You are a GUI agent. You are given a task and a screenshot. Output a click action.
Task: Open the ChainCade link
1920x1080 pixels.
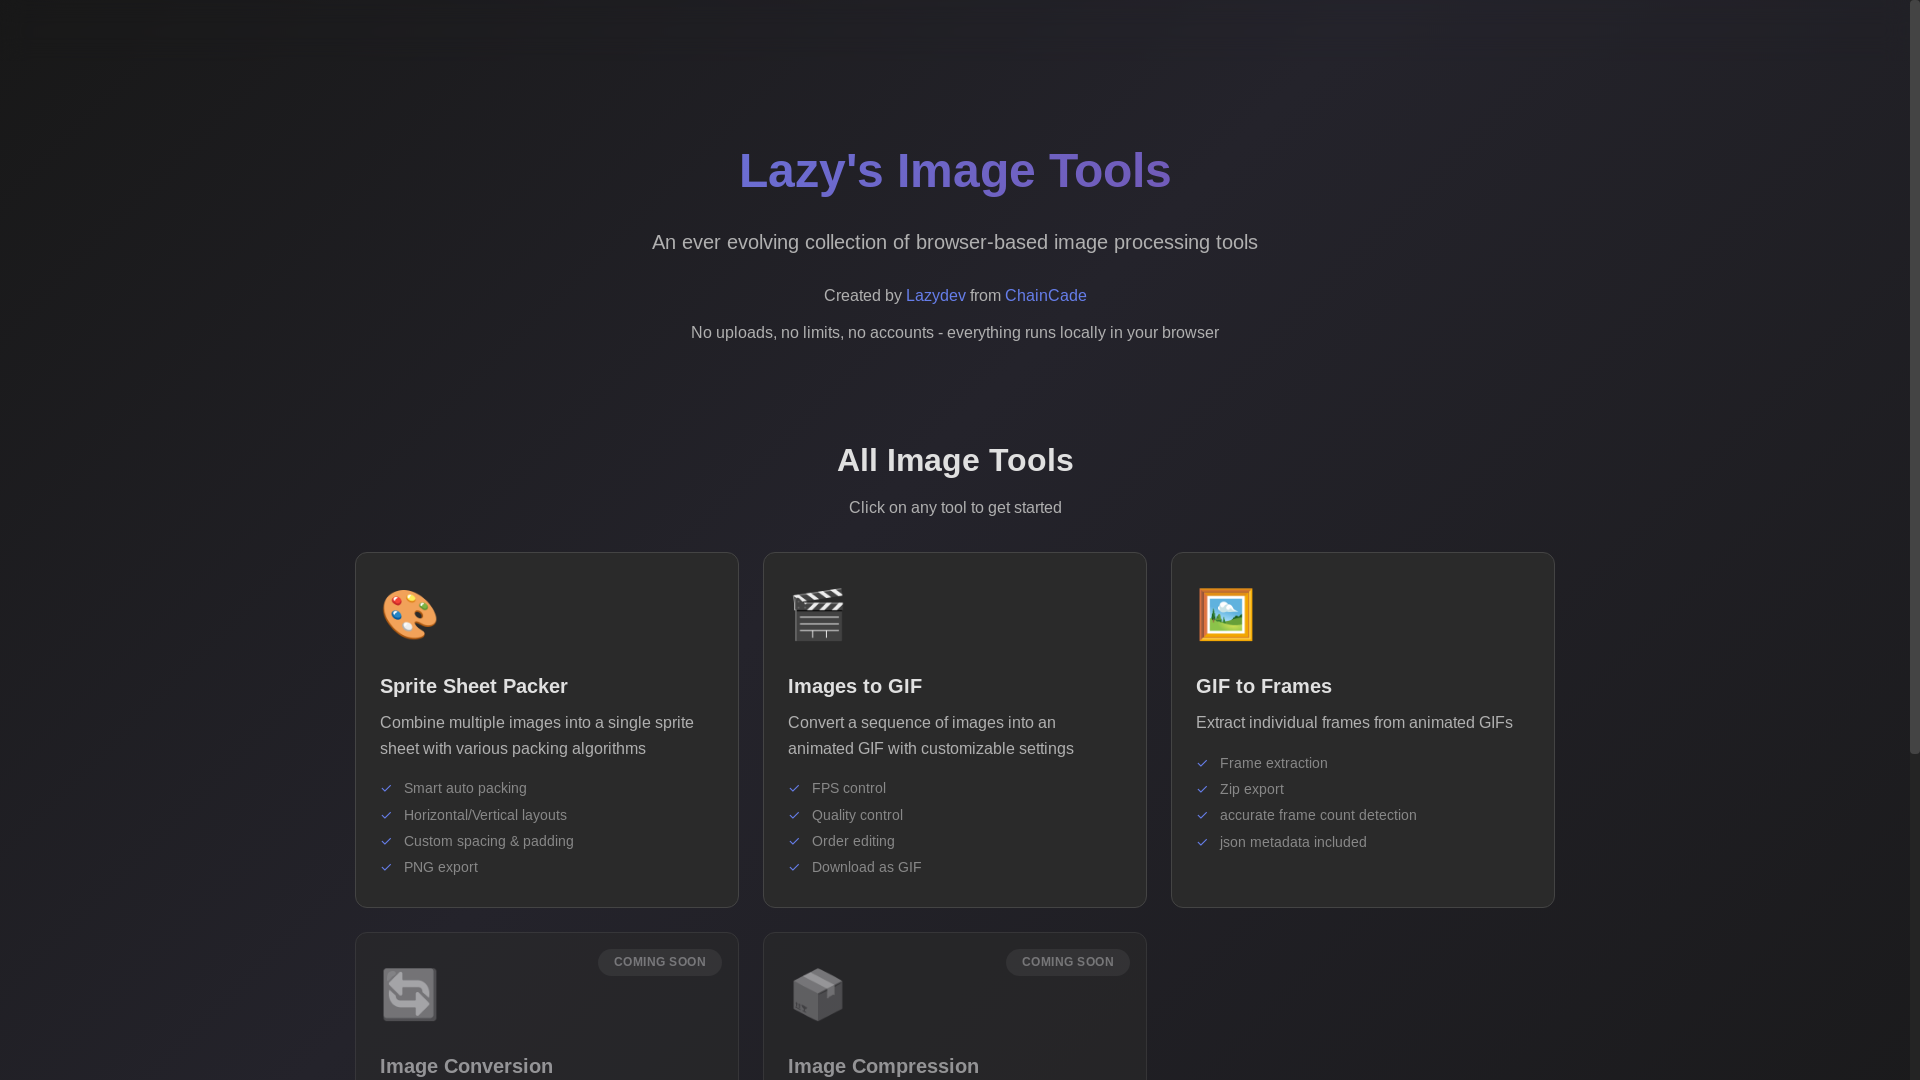click(x=1045, y=296)
